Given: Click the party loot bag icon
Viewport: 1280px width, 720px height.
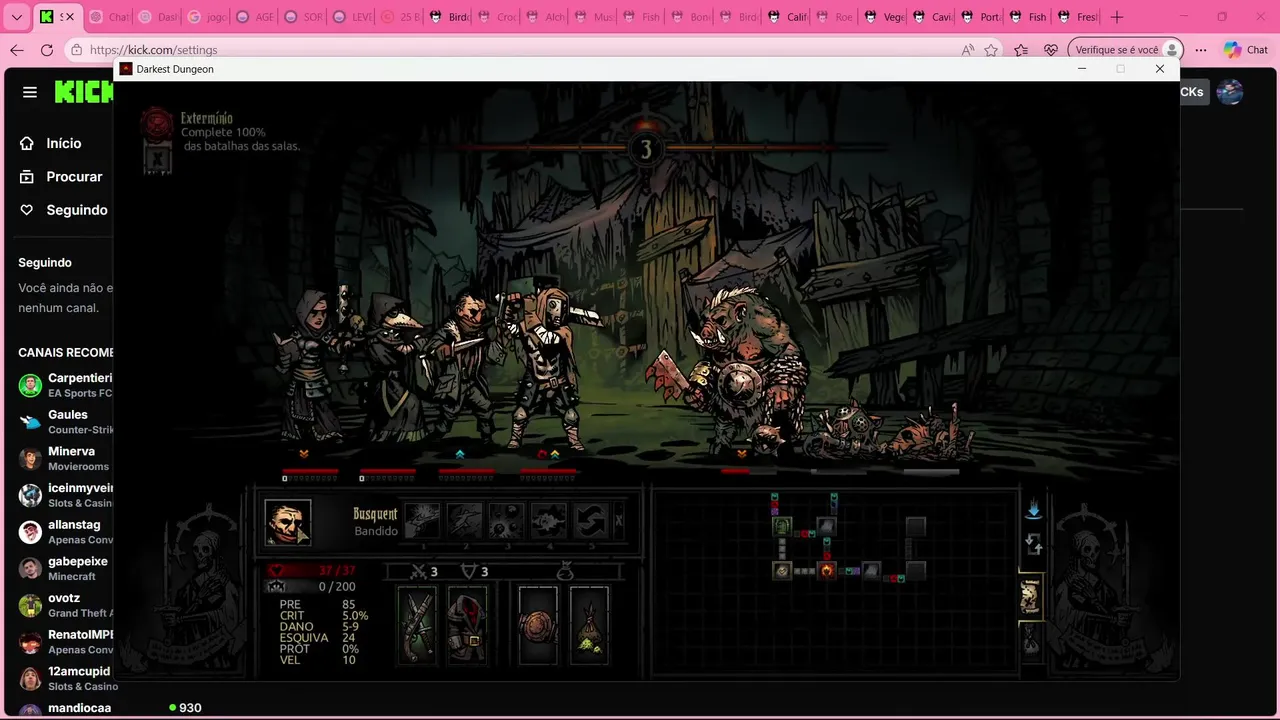Looking at the screenshot, I should coord(565,571).
